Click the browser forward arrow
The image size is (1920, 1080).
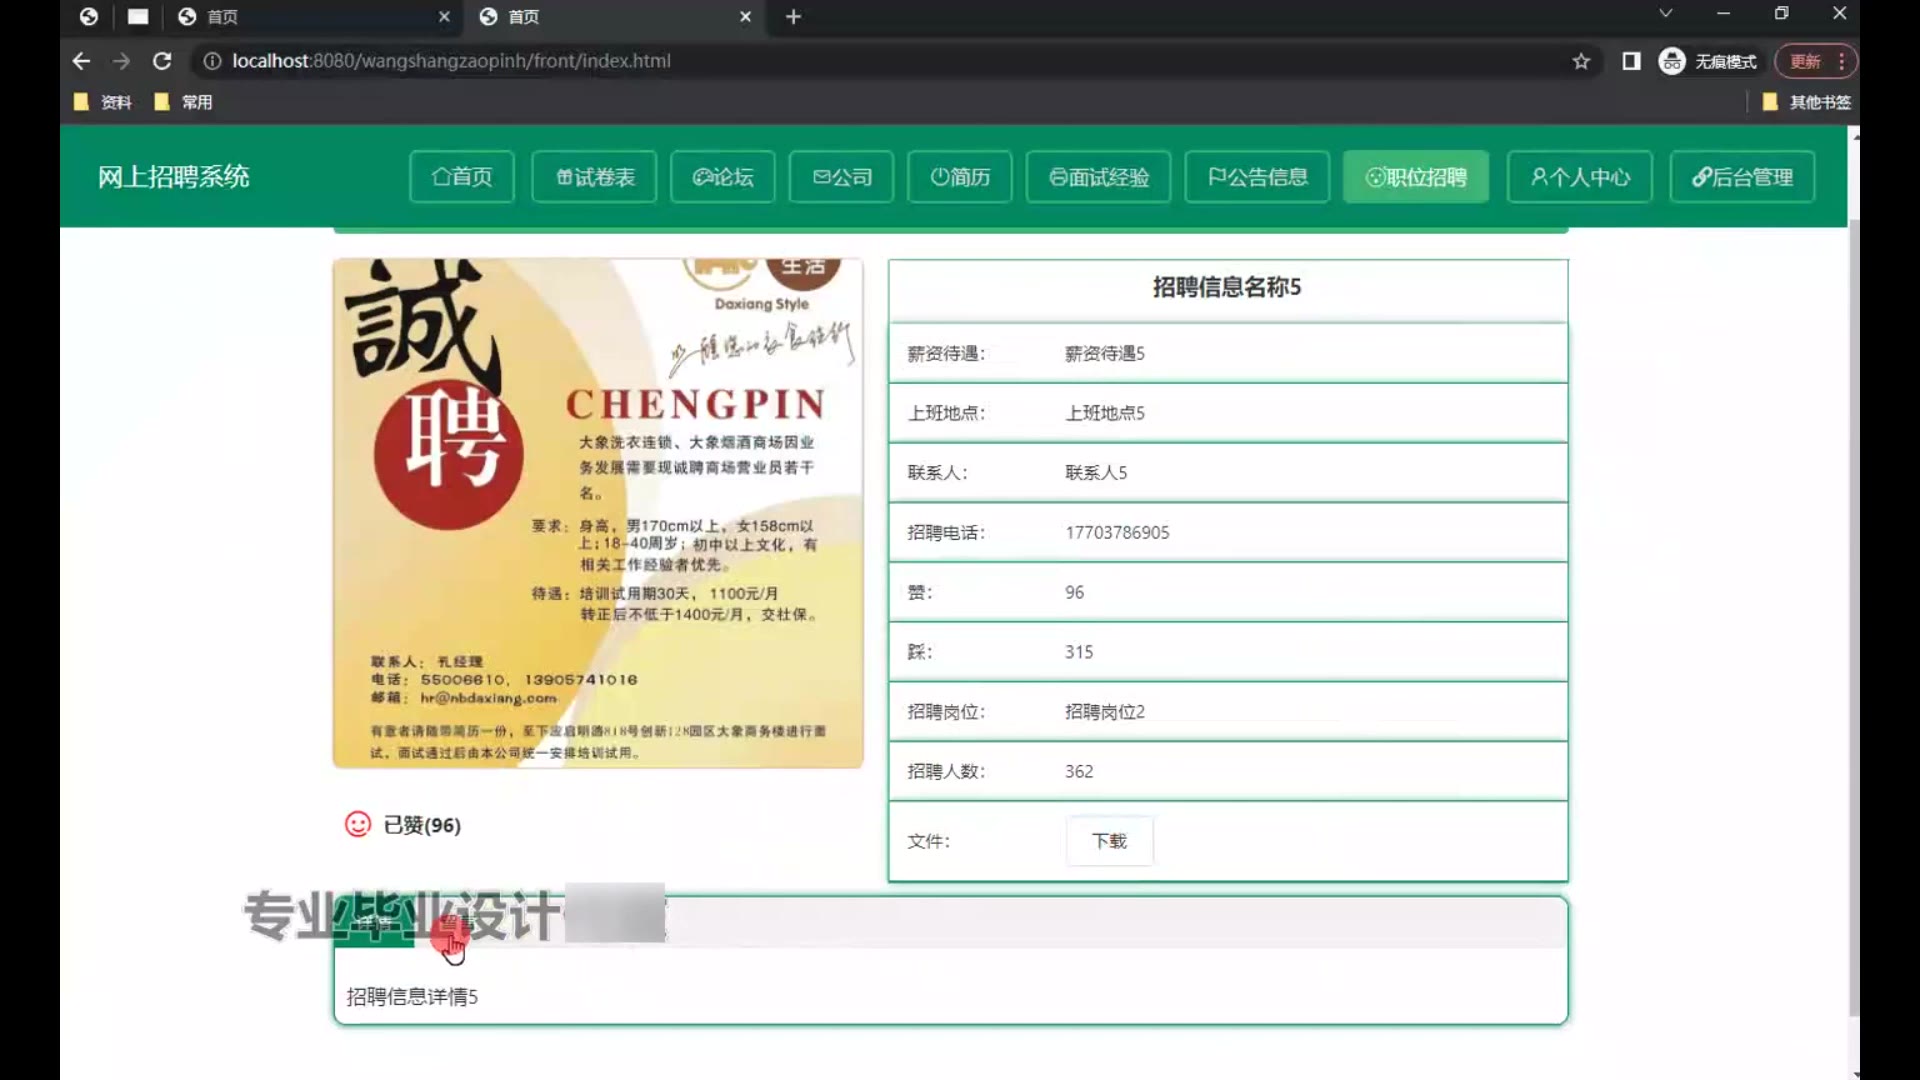click(121, 61)
